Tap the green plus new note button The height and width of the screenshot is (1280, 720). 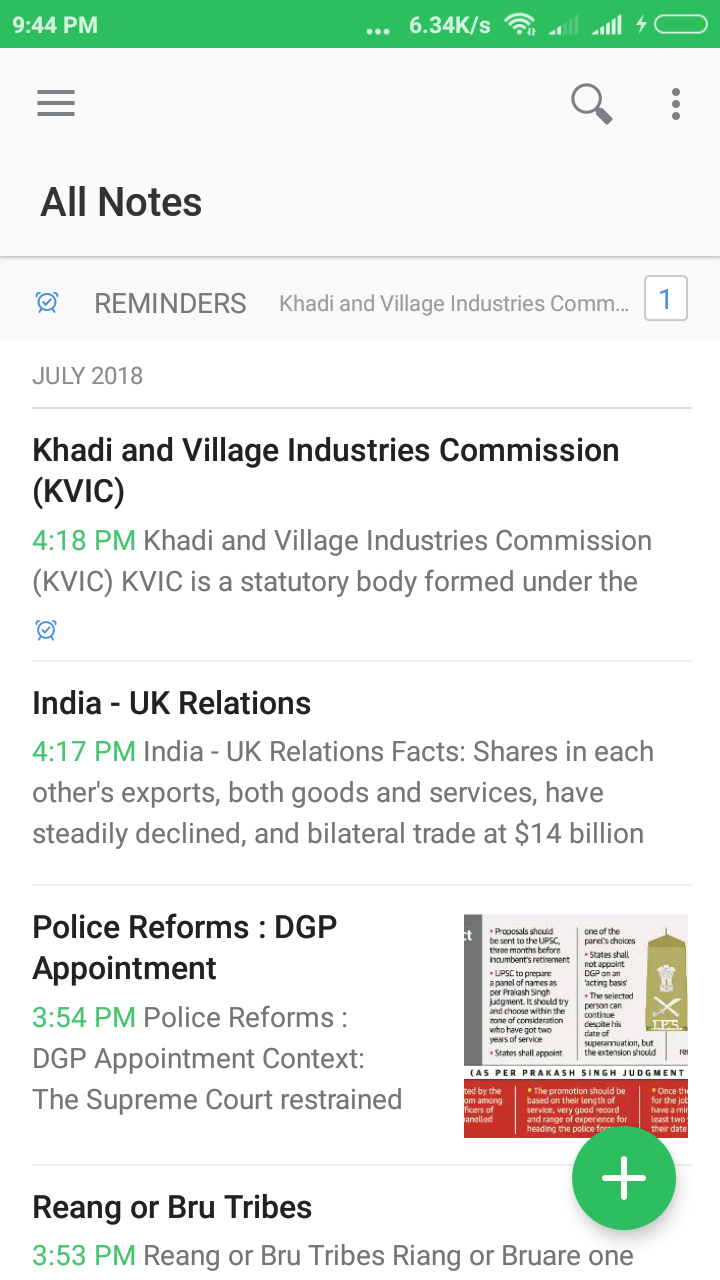pyautogui.click(x=624, y=1179)
